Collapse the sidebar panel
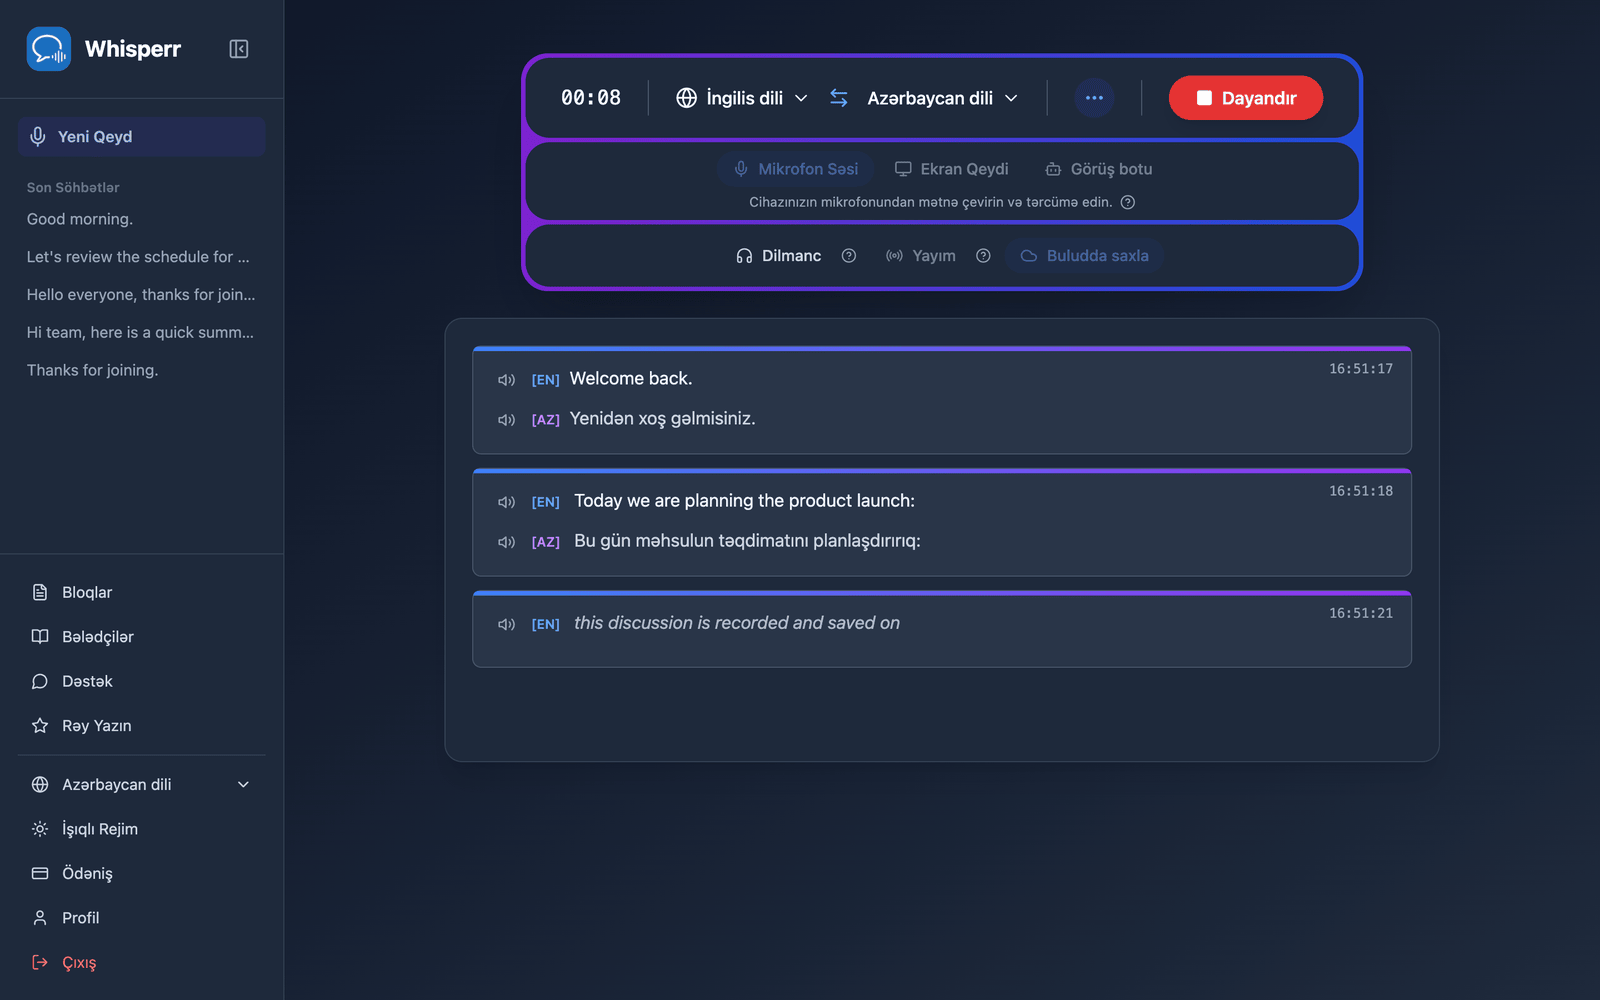The width and height of the screenshot is (1600, 1000). (x=238, y=49)
